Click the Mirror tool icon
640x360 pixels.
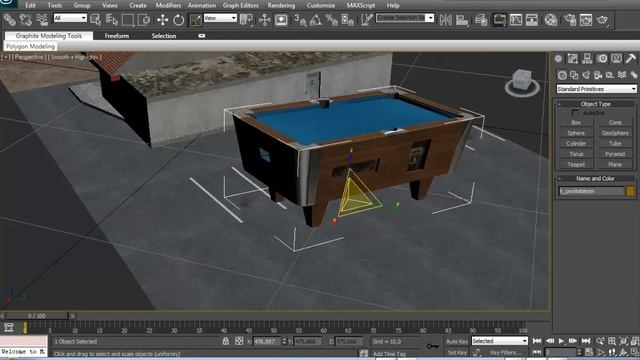tap(445, 20)
